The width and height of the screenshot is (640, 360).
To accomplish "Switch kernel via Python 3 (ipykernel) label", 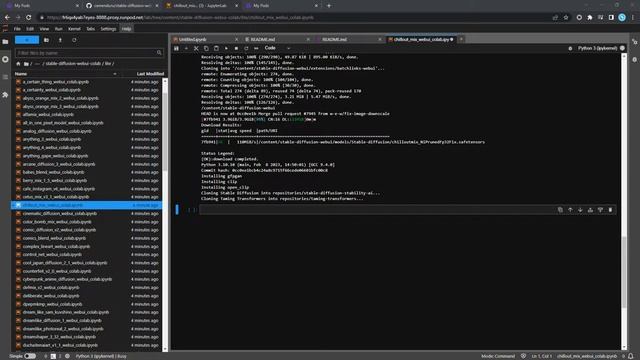I will (x=597, y=48).
